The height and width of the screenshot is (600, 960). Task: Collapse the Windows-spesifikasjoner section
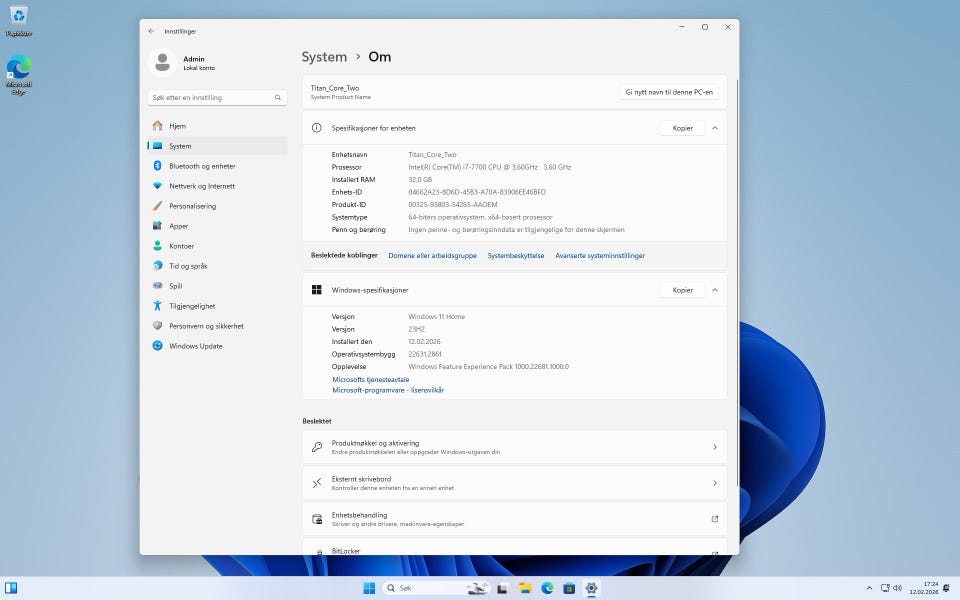pos(714,290)
